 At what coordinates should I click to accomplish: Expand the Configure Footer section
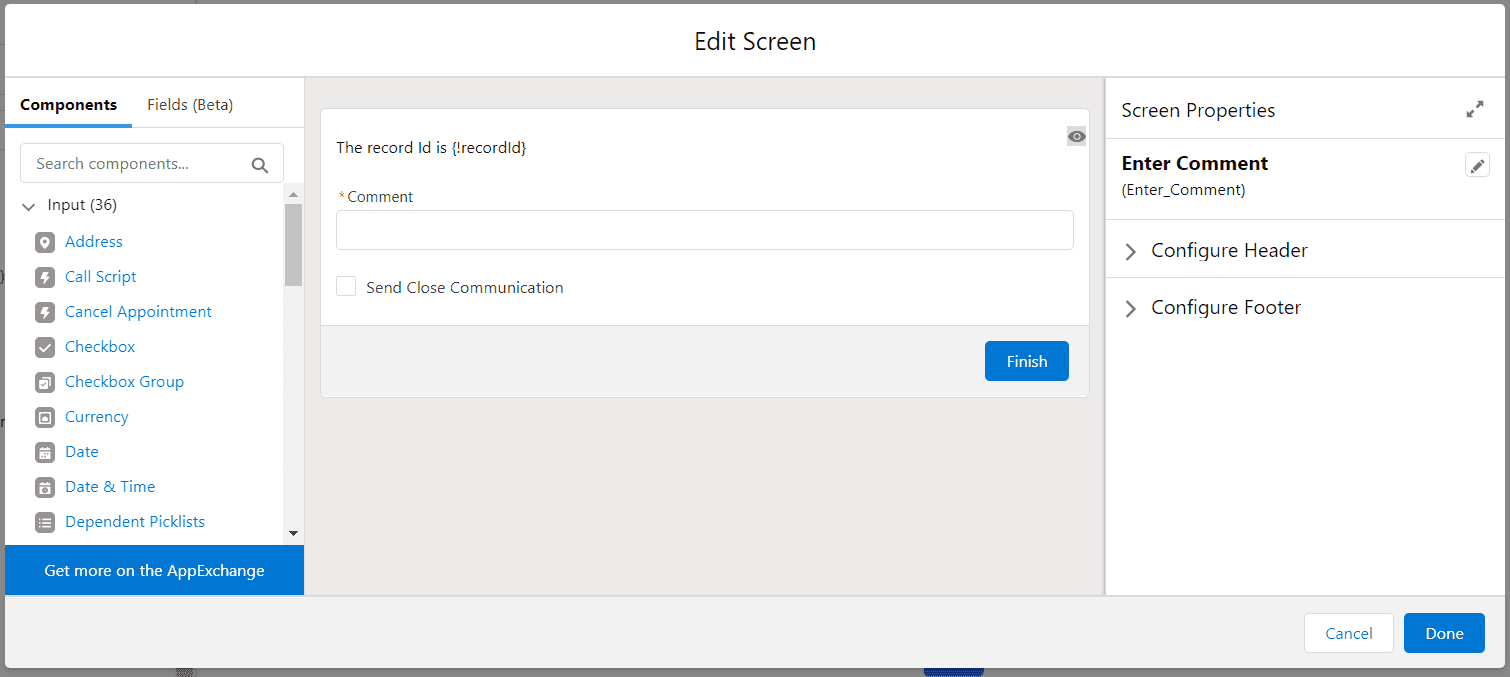(1131, 308)
